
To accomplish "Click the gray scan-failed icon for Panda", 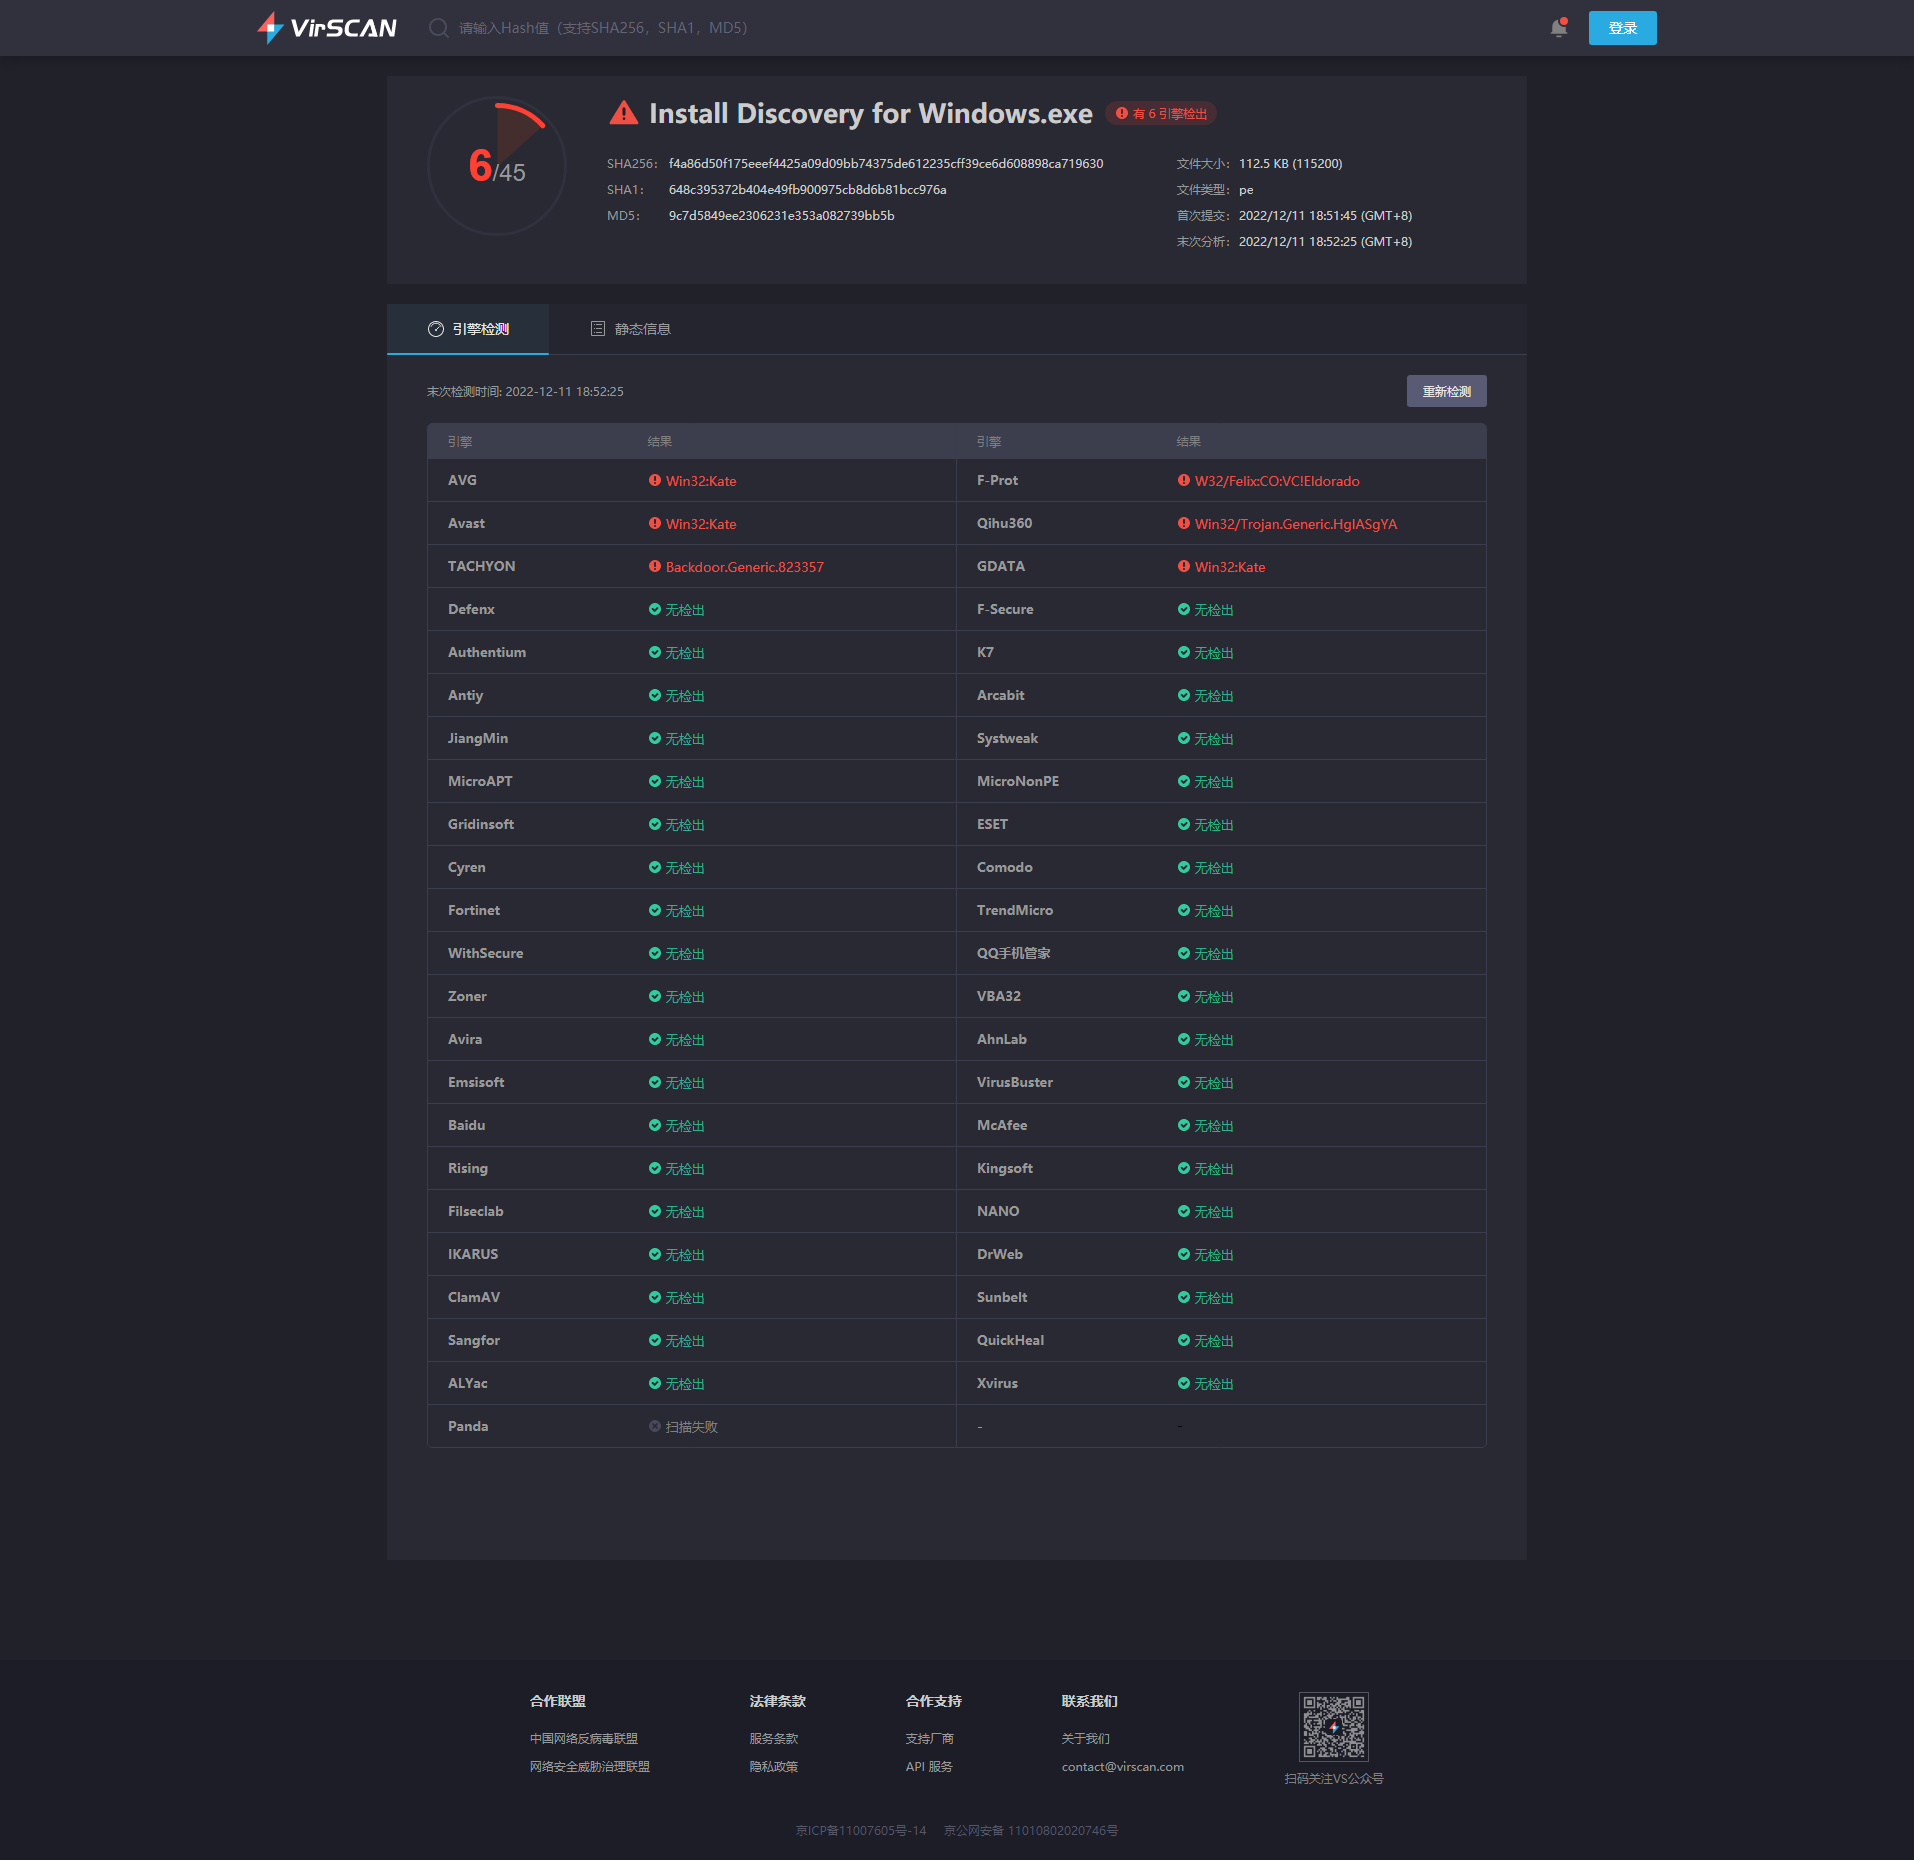I will [x=655, y=1426].
